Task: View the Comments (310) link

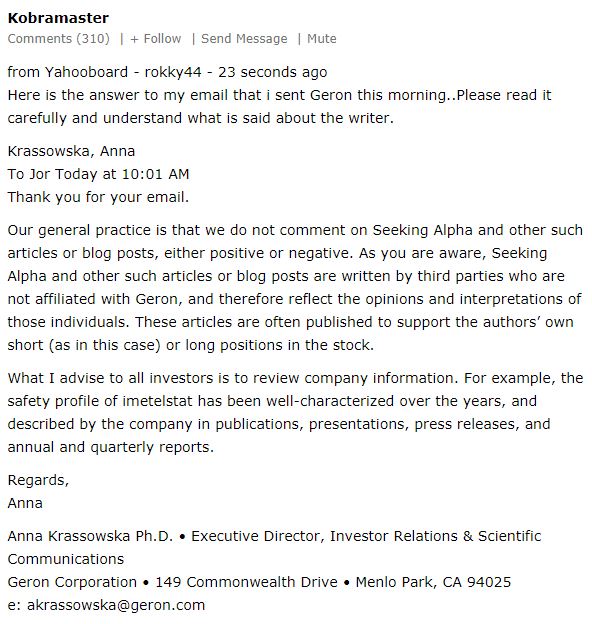Action: 58,39
